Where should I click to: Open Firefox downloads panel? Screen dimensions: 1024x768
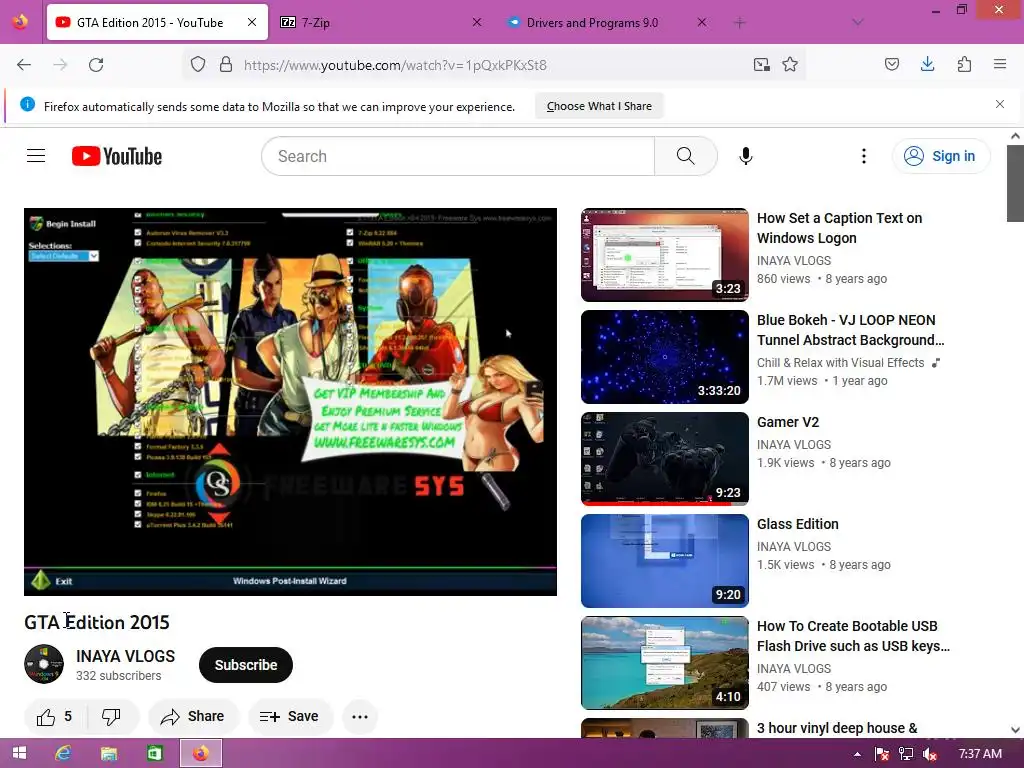[x=927, y=64]
